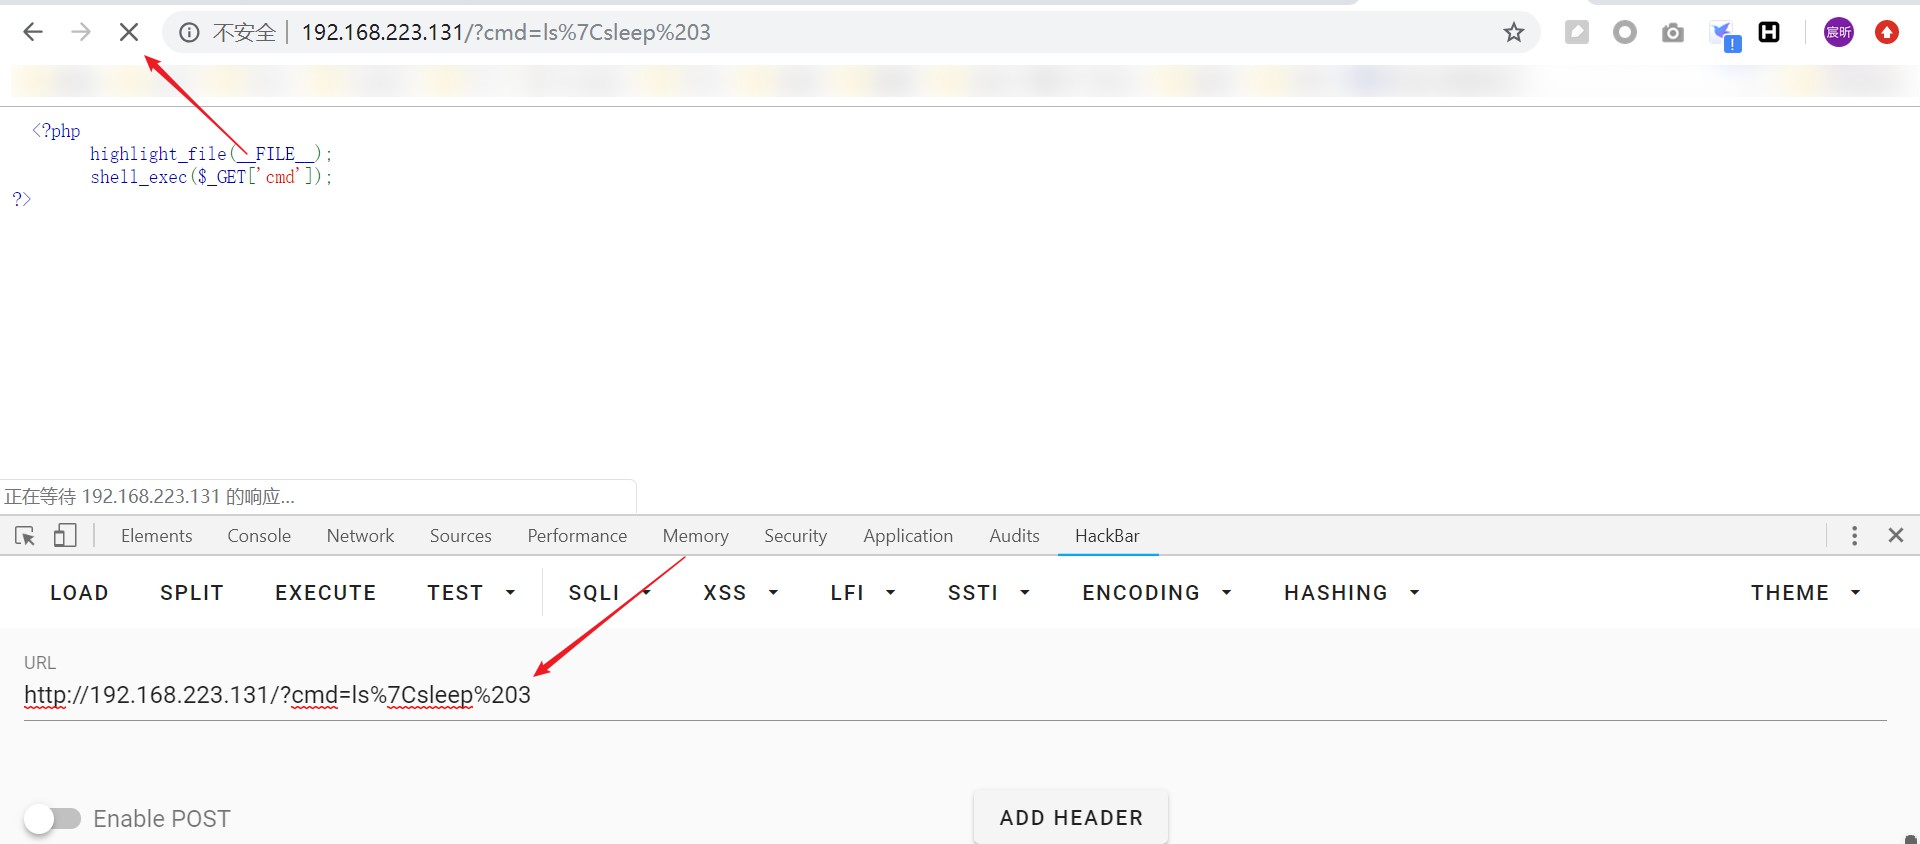Click the status text waiting for 192.168.223.131
The height and width of the screenshot is (844, 1920).
point(149,497)
